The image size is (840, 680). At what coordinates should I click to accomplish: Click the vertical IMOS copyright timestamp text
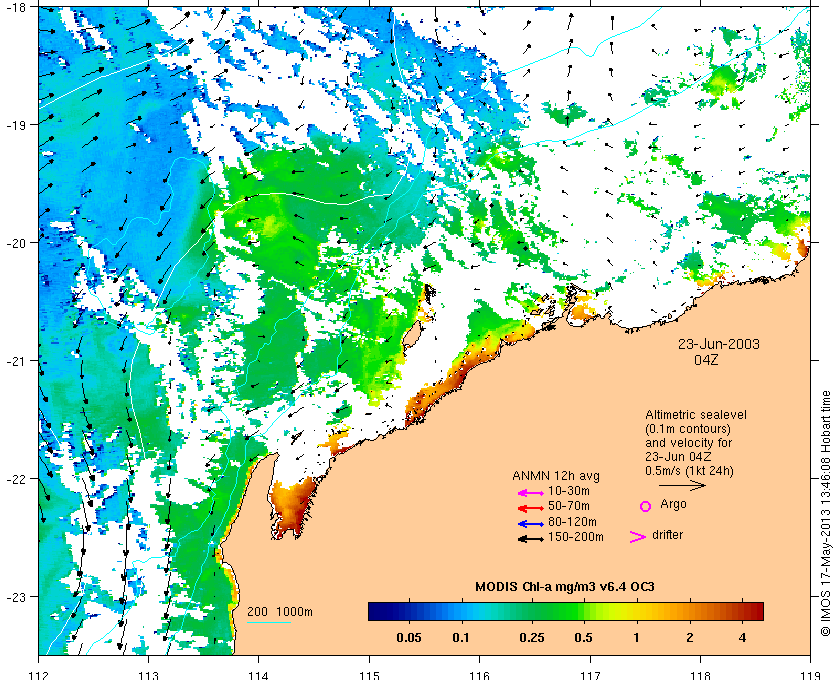[x=826, y=513]
